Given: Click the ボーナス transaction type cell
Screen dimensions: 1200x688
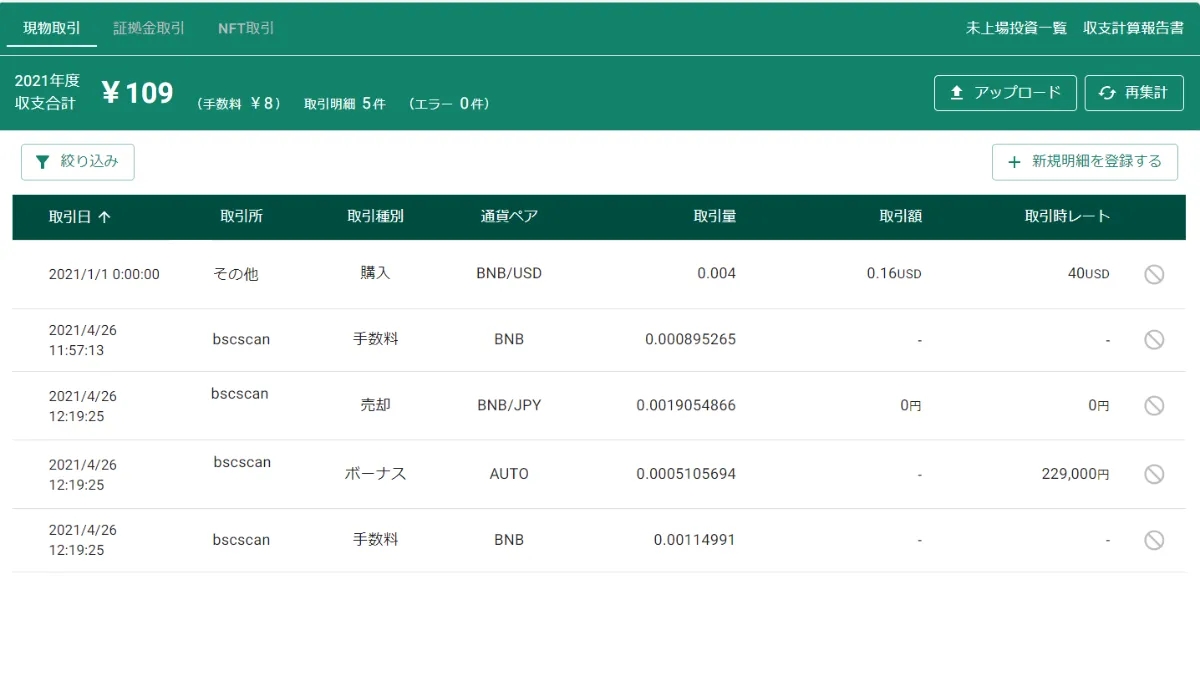Looking at the screenshot, I should [375, 474].
